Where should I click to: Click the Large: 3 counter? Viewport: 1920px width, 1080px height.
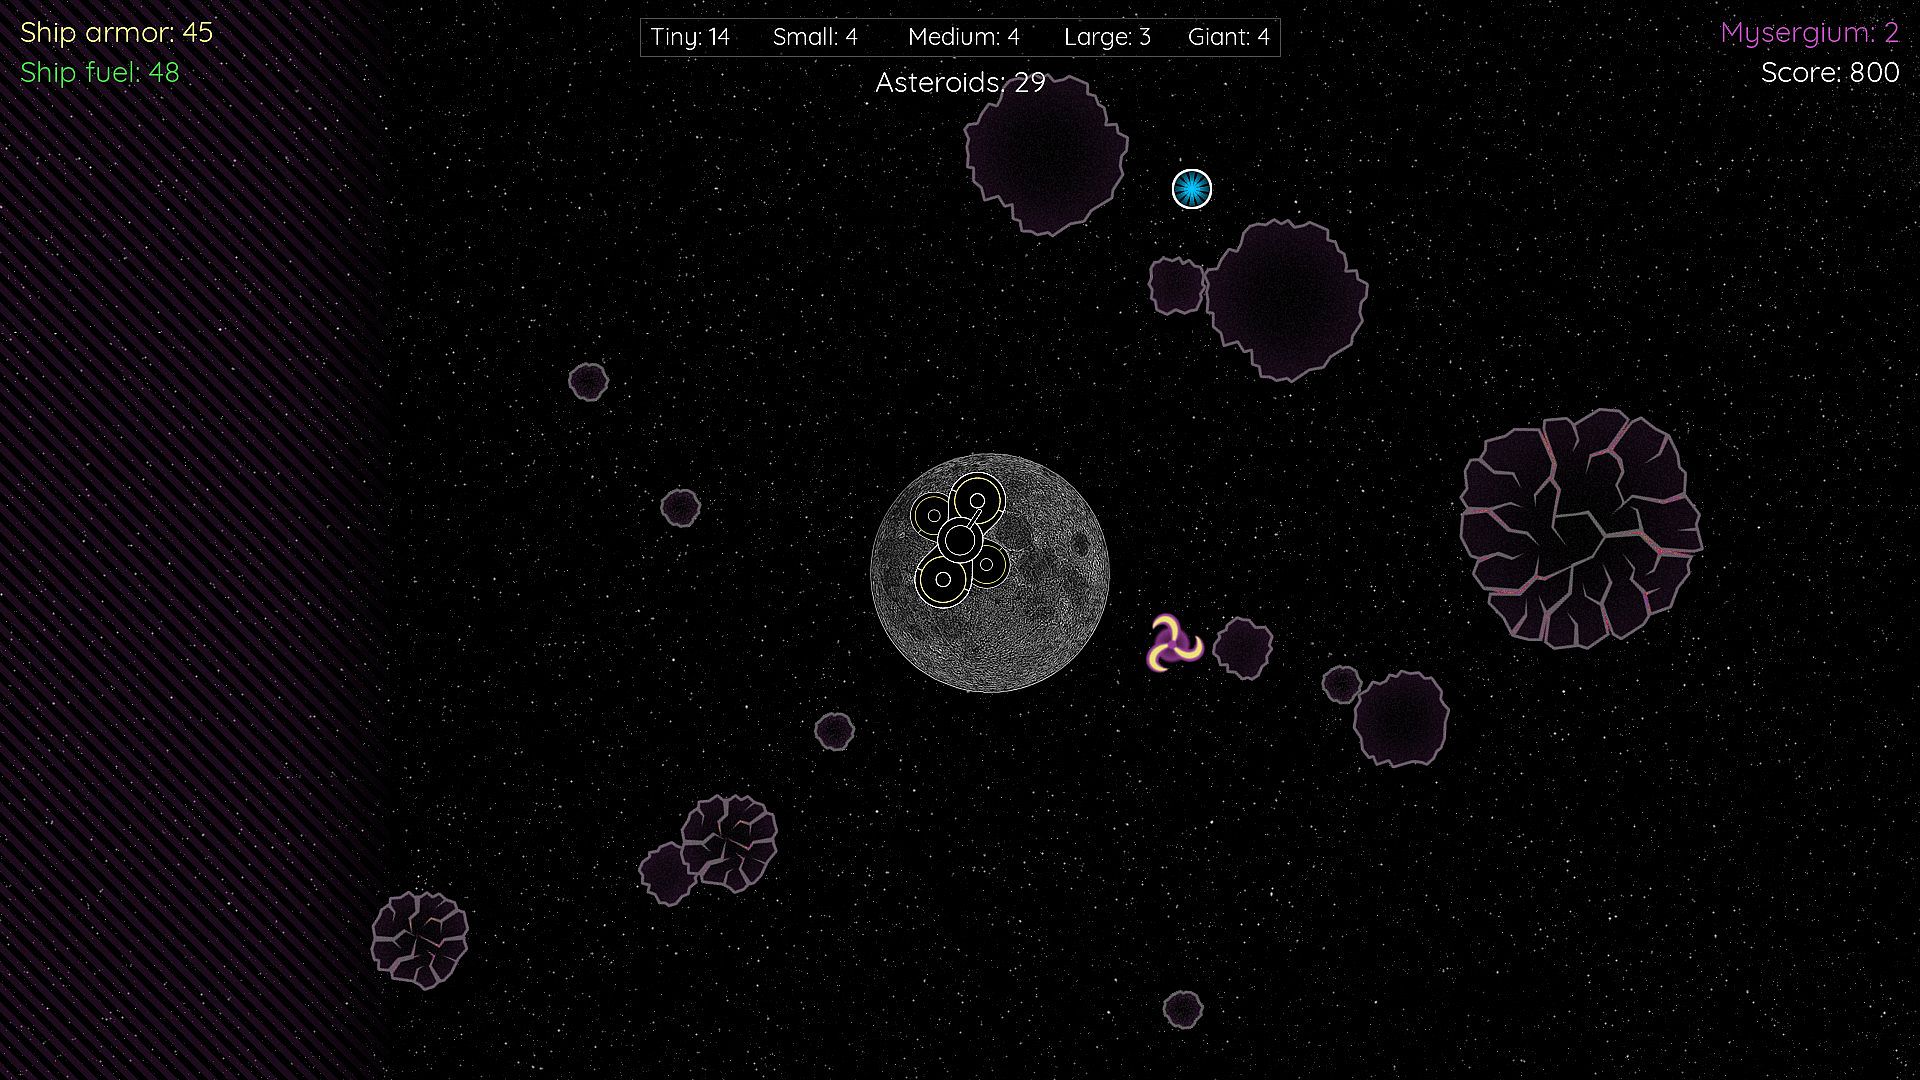[x=1107, y=38]
